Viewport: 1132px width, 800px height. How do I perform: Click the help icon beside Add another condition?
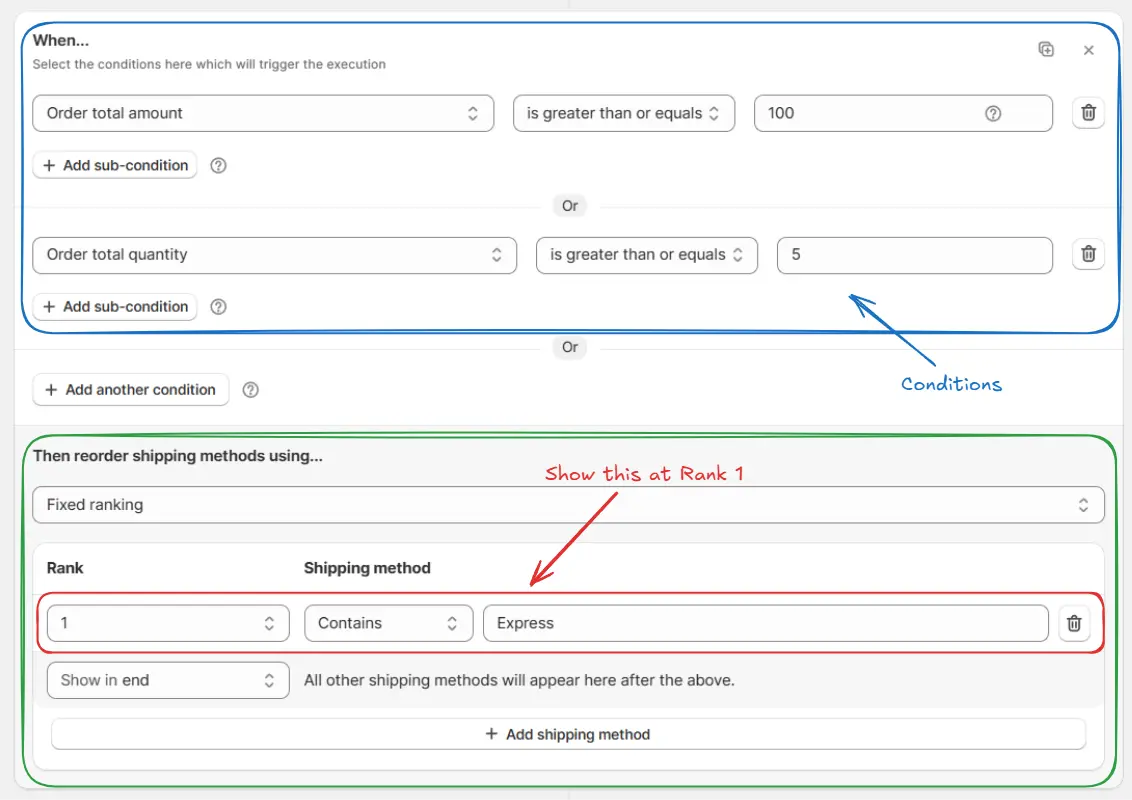pos(250,390)
